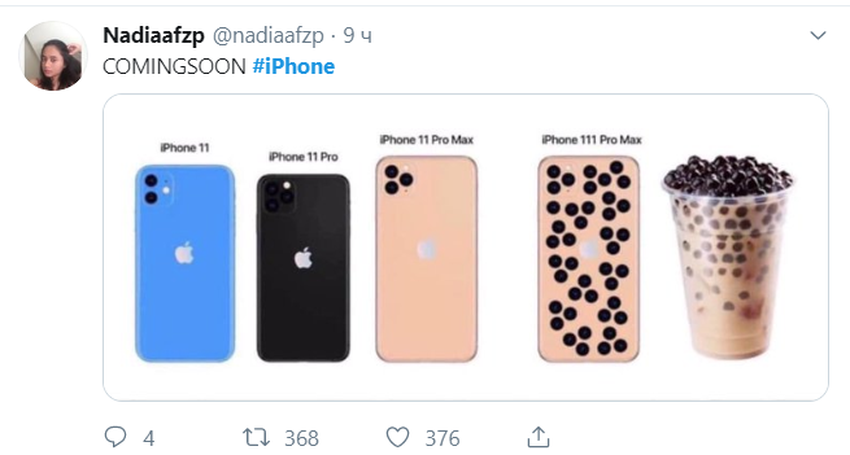
Task: Click the phone covered in many camera lenses
Action: click(588, 258)
